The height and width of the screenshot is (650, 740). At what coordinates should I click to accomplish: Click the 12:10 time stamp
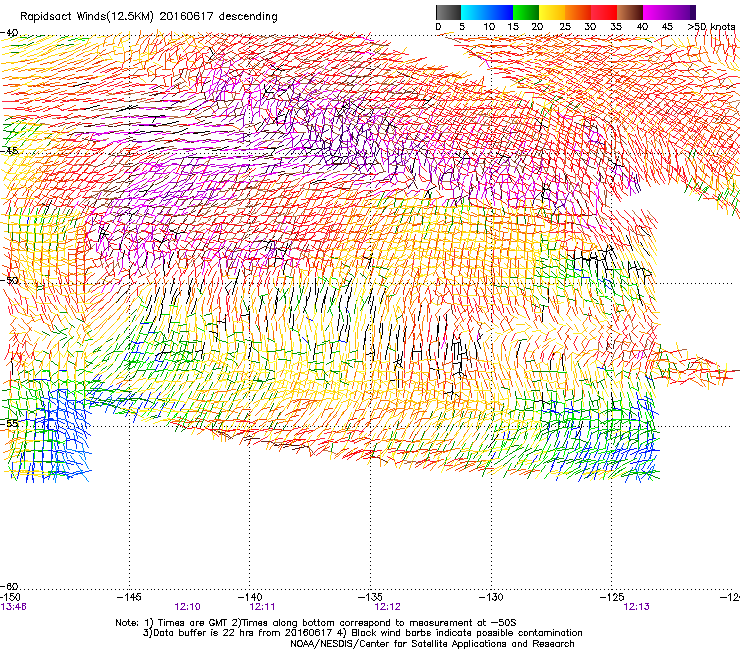tap(187, 607)
